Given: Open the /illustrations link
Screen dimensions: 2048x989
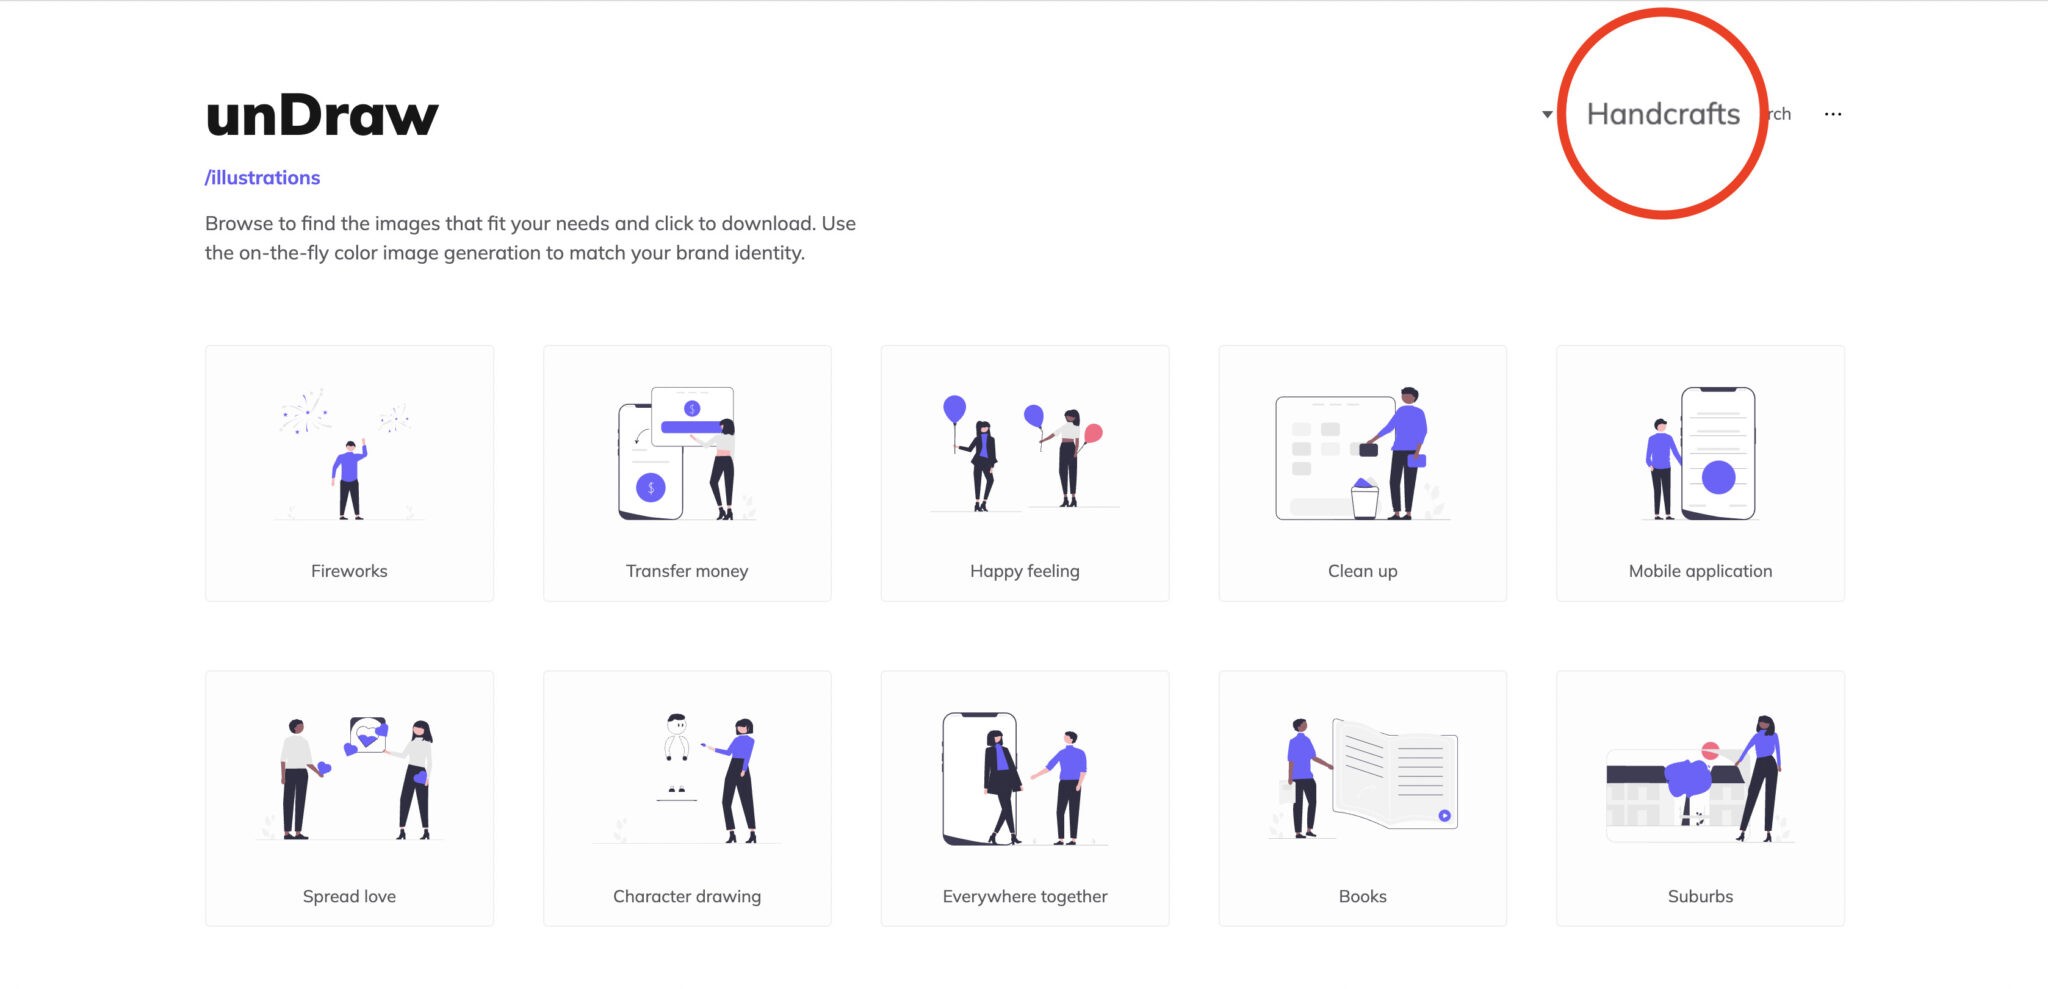Looking at the screenshot, I should click(x=262, y=177).
